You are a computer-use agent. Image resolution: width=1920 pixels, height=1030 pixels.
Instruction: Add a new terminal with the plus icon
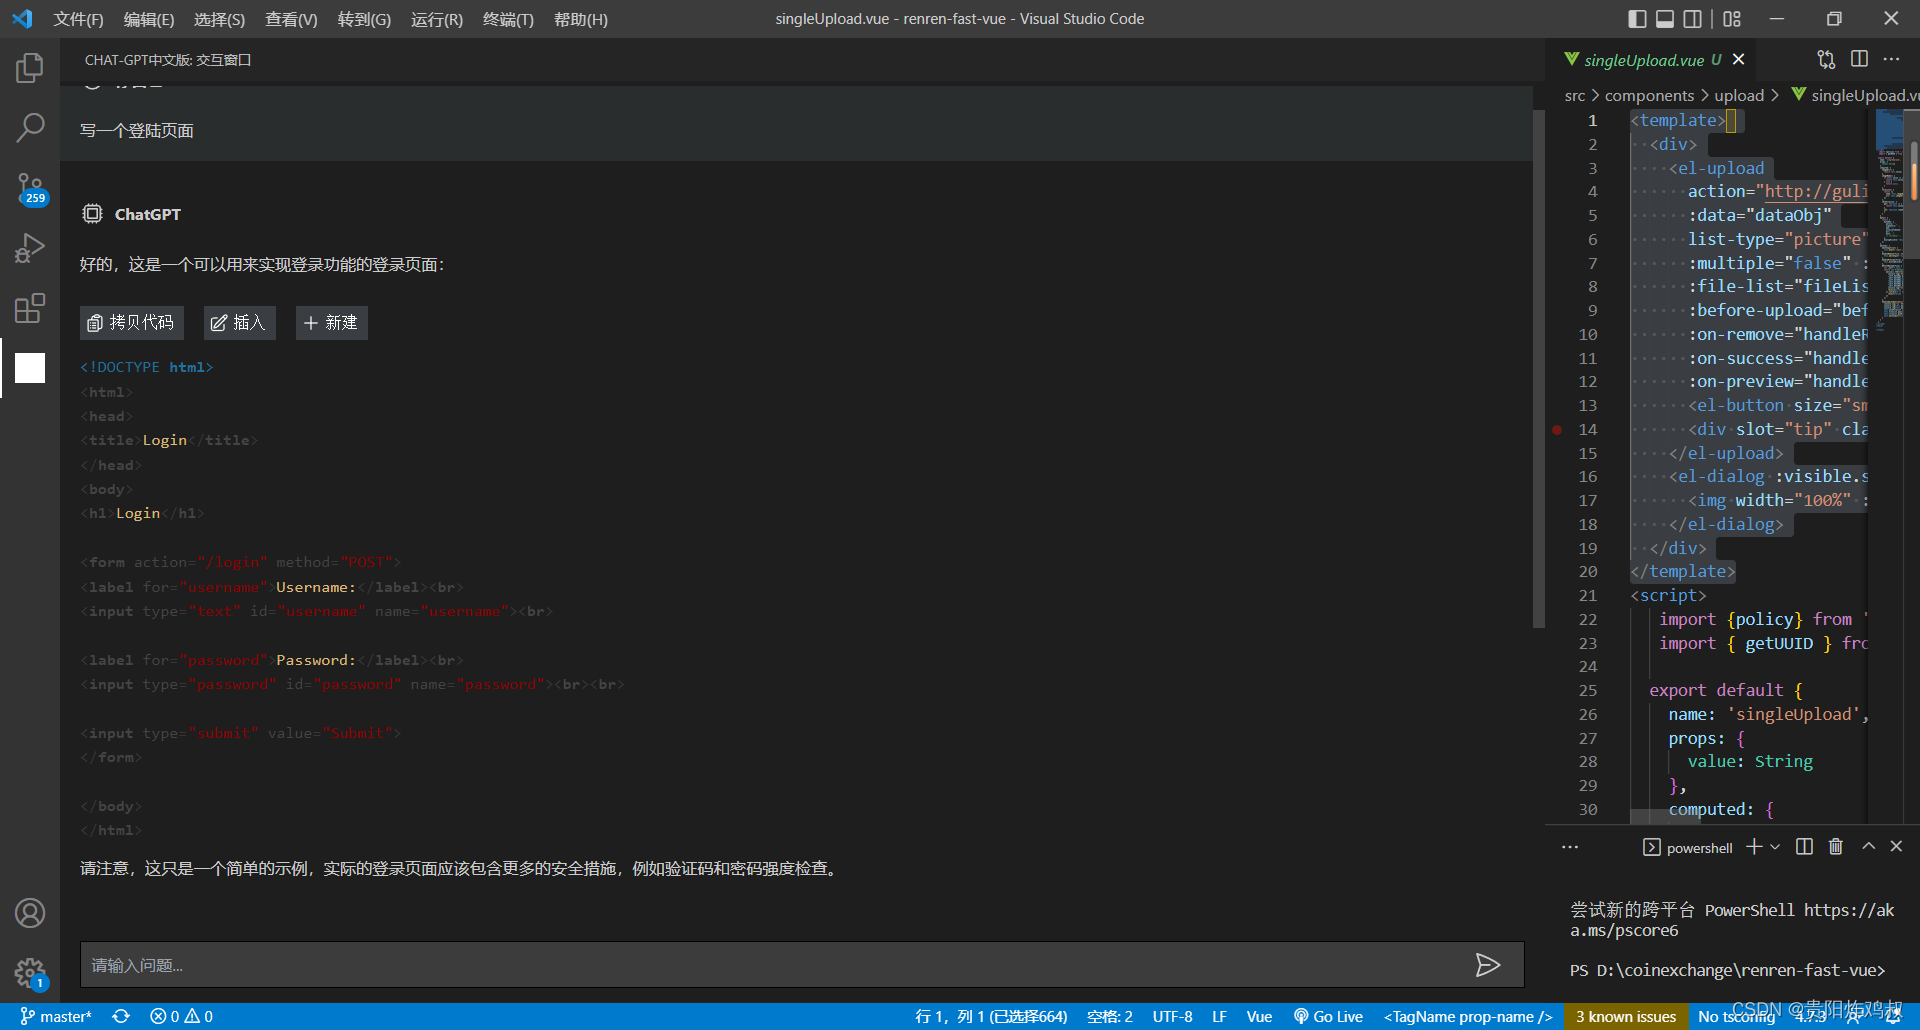[1754, 846]
